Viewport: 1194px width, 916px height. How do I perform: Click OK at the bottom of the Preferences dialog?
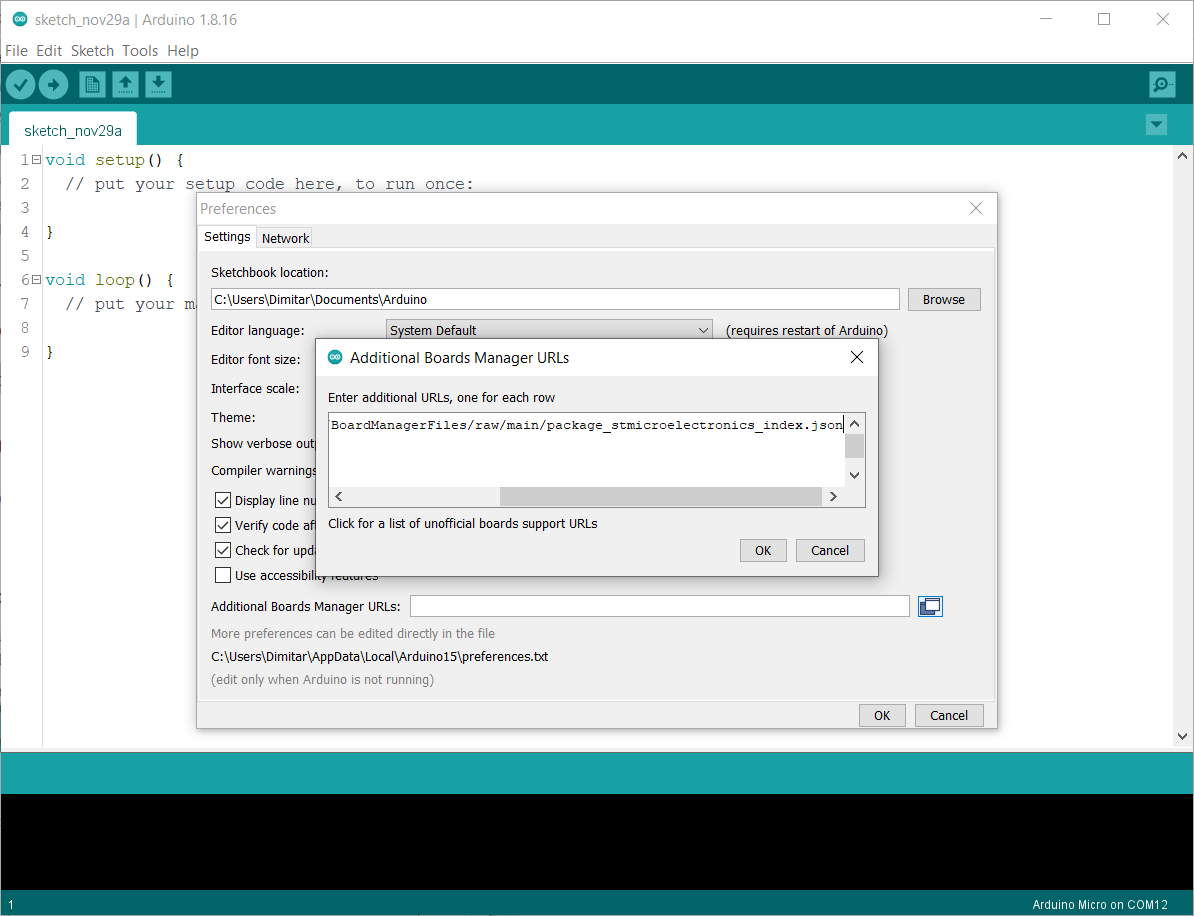point(882,716)
